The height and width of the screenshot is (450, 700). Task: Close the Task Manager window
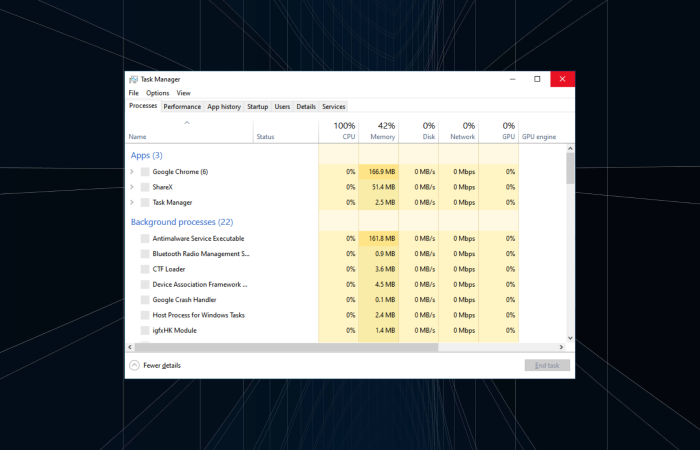[562, 79]
